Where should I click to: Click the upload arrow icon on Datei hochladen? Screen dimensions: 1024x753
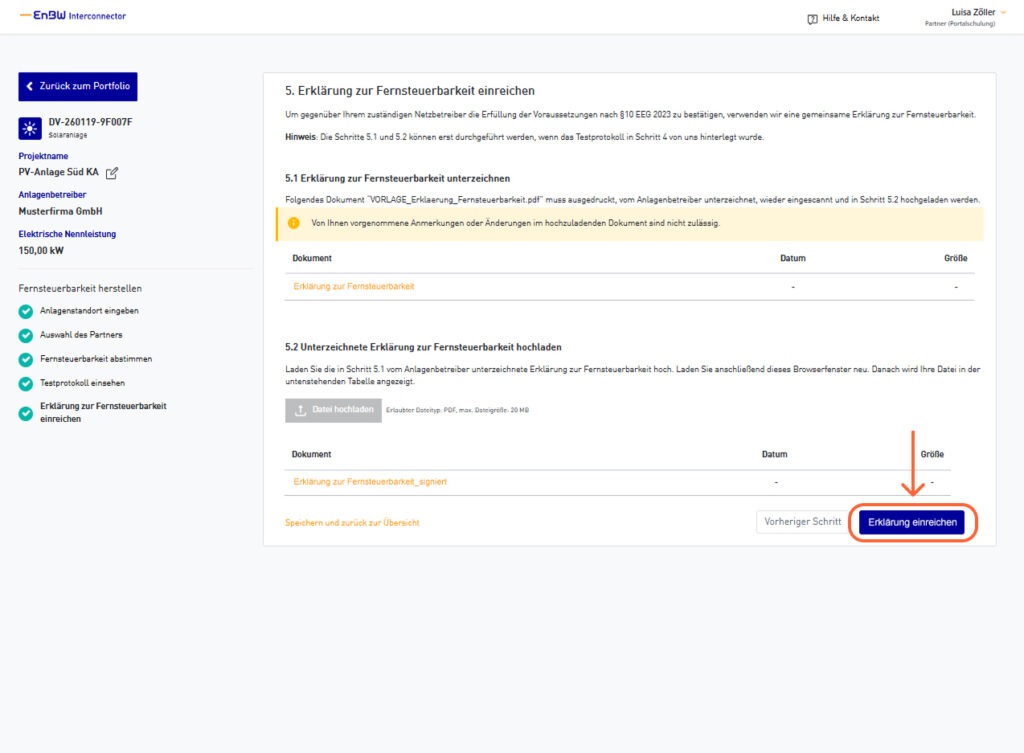(x=299, y=409)
